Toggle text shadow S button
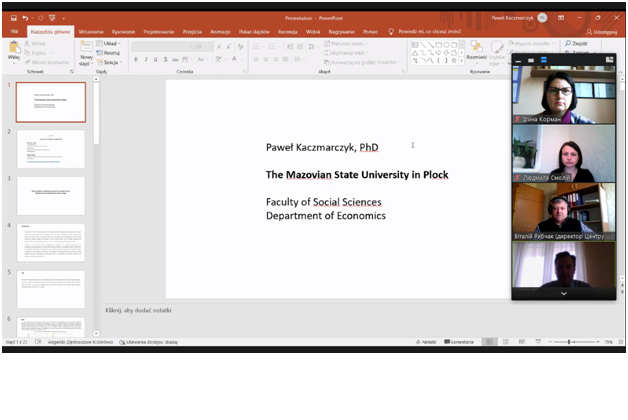The image size is (628, 420). click(165, 59)
